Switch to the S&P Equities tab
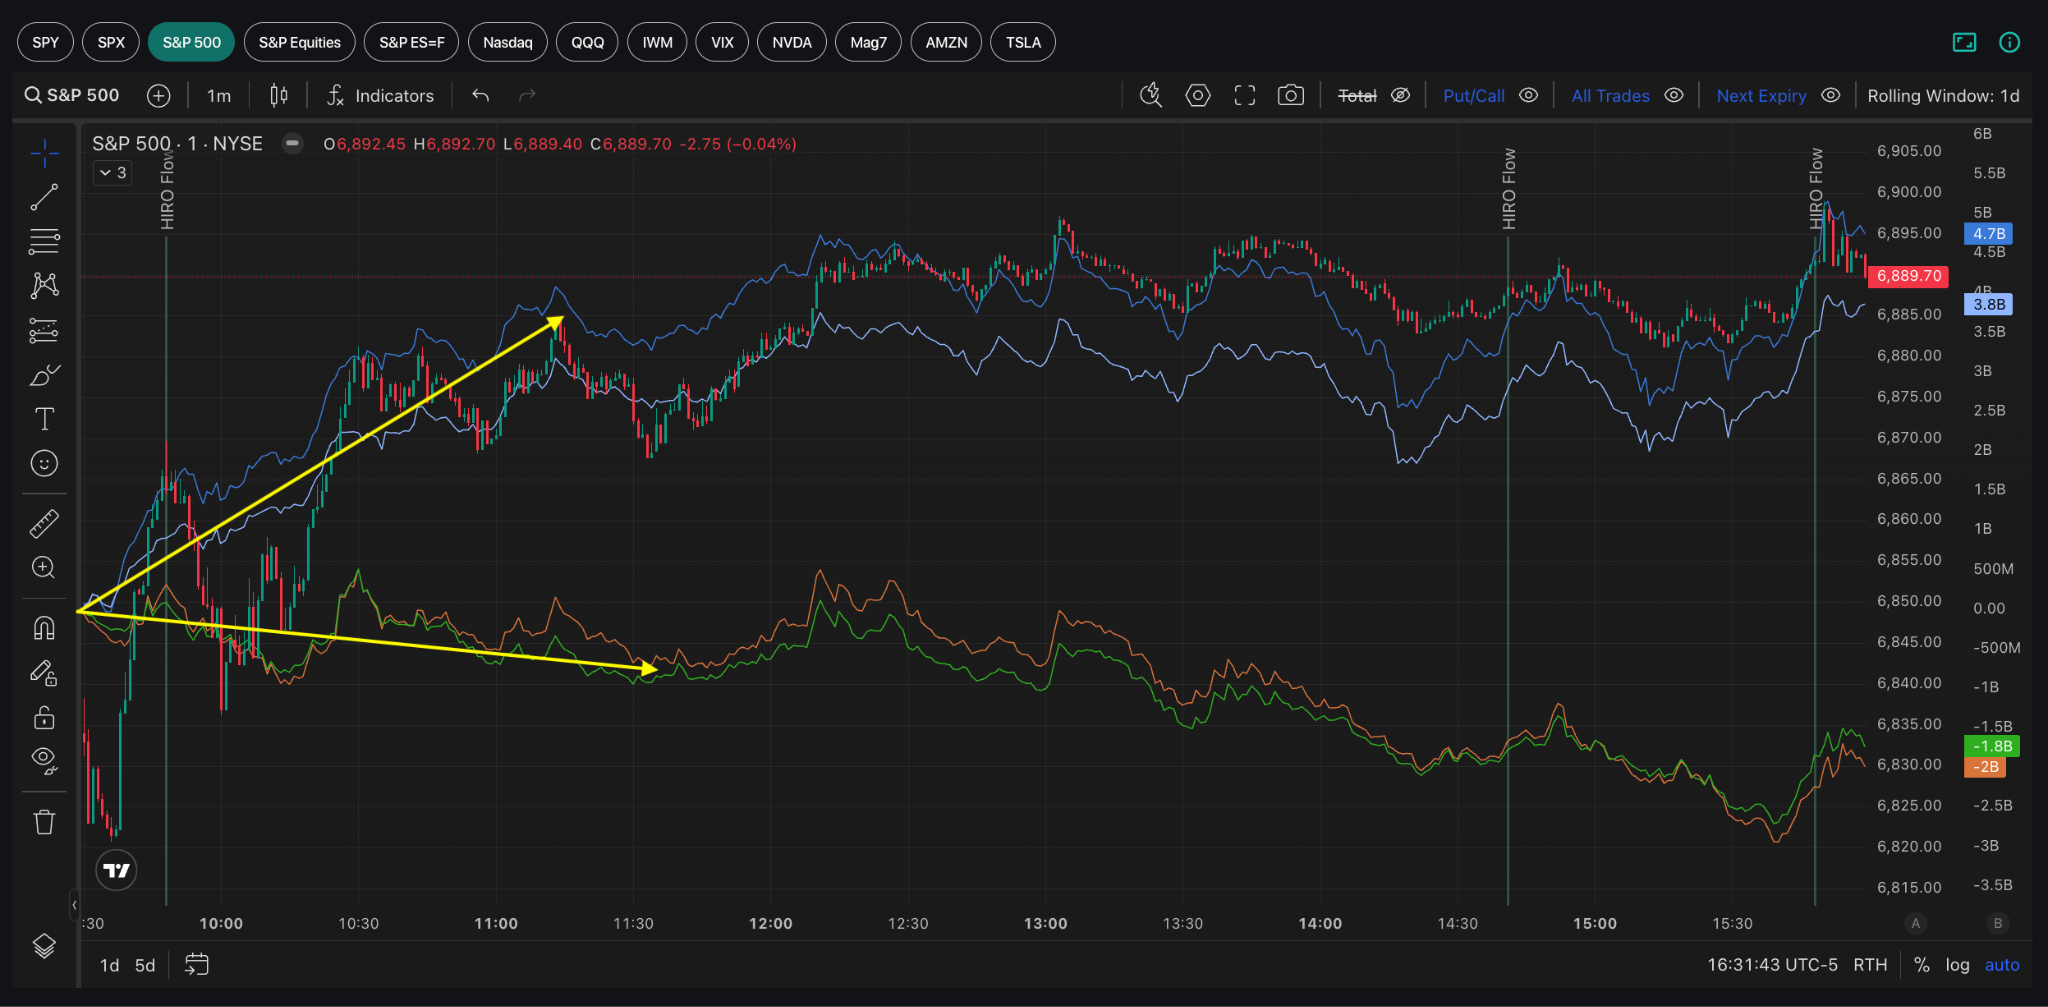The image size is (2048, 1007). click(299, 42)
